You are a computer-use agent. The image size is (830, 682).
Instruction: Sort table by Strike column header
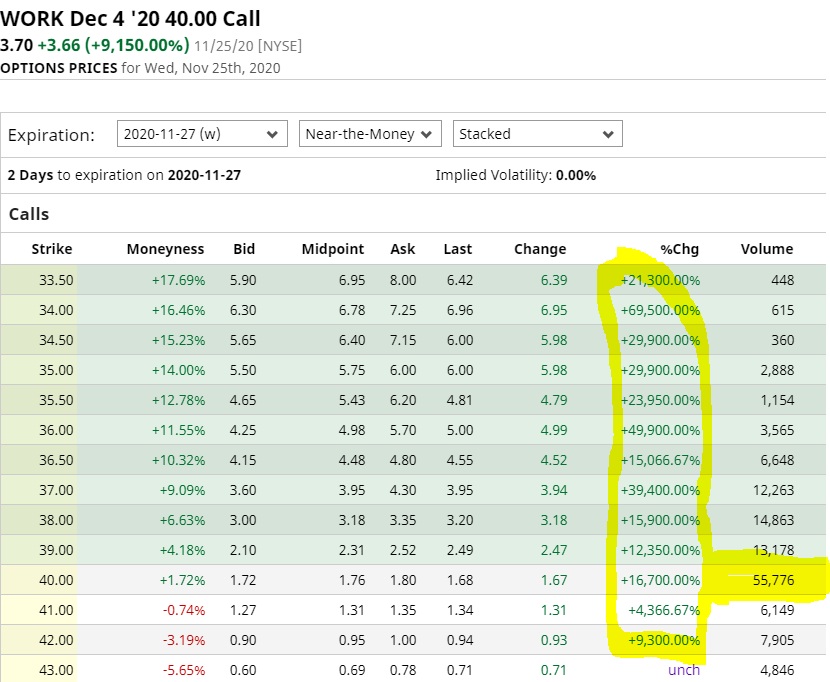click(x=52, y=249)
